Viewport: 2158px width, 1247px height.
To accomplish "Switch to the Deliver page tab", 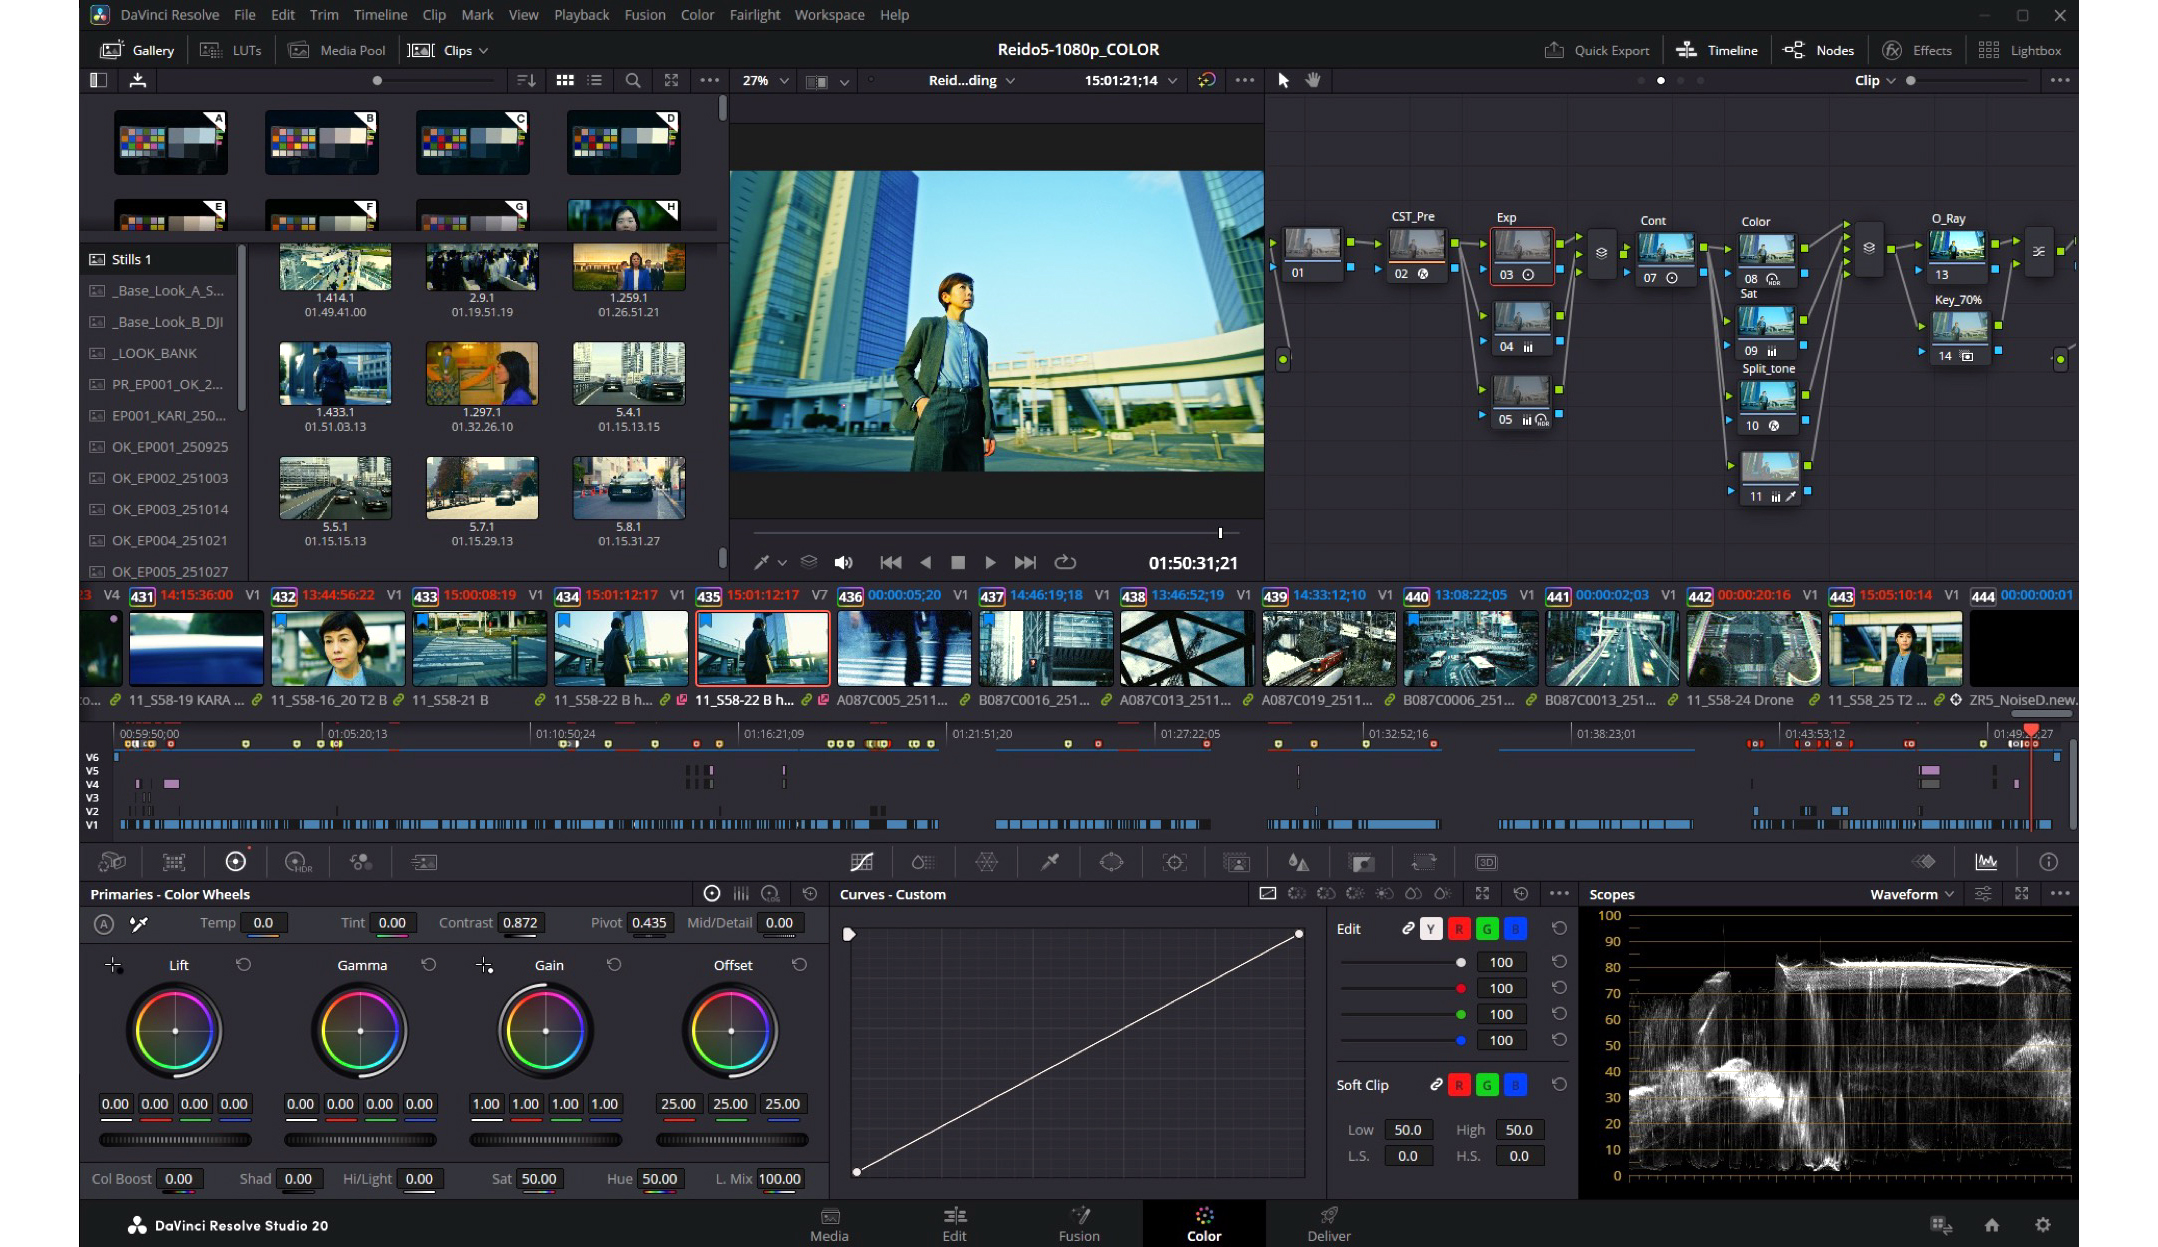I will 1328,1223.
